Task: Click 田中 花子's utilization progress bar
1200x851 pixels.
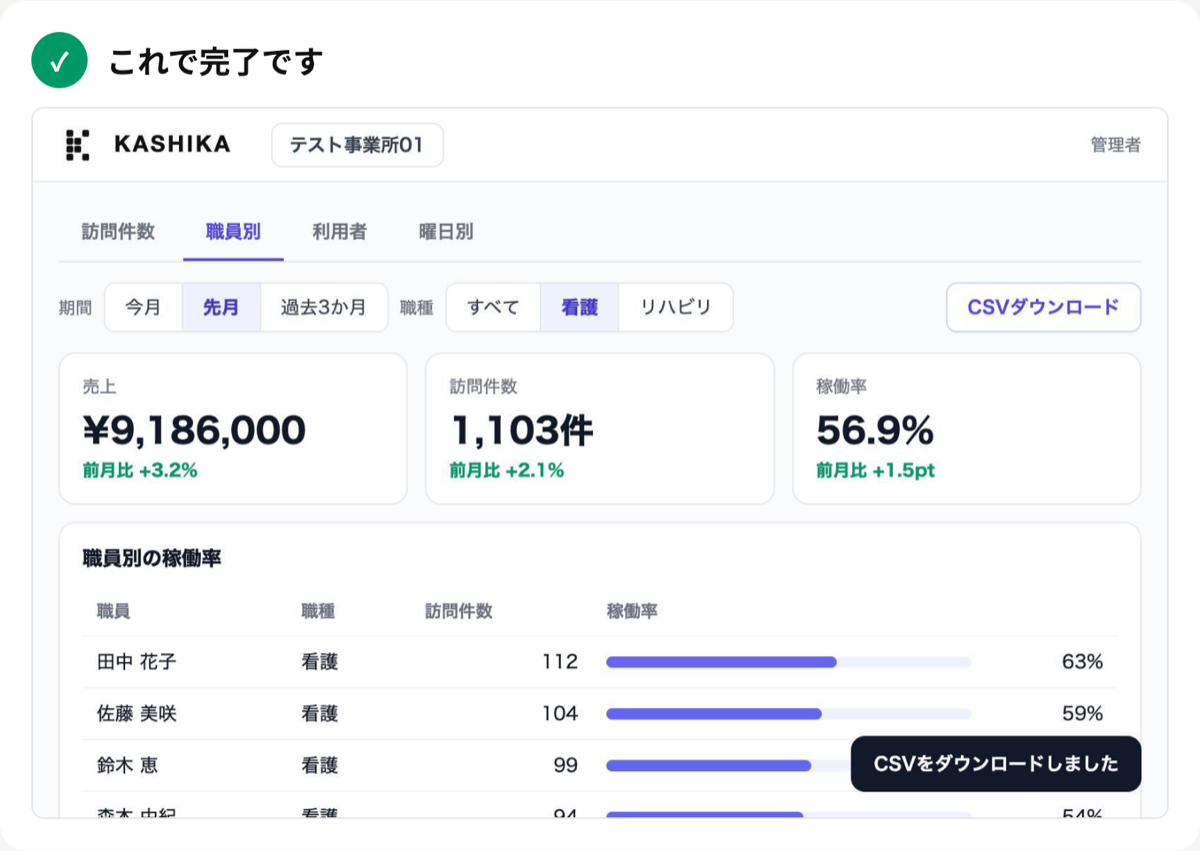Action: [x=788, y=662]
